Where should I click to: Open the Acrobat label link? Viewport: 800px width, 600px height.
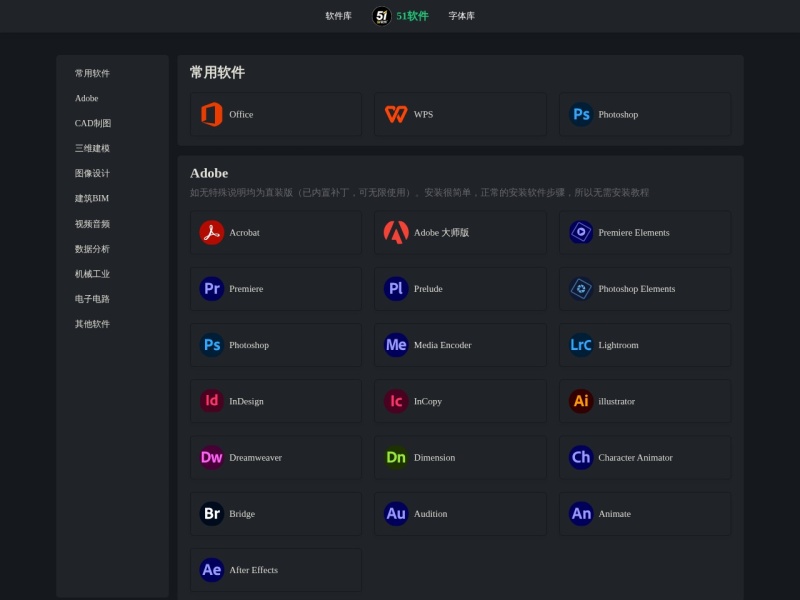pos(244,233)
